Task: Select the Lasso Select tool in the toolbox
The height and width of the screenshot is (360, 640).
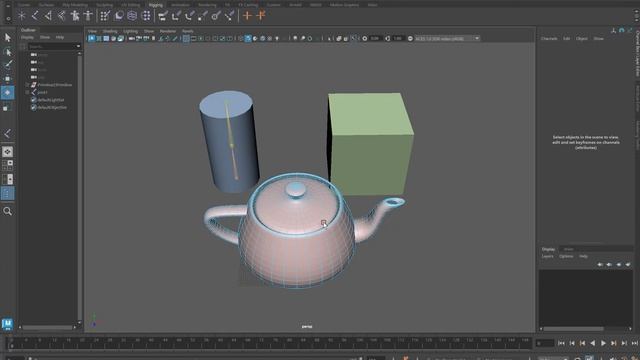Action: [7, 51]
